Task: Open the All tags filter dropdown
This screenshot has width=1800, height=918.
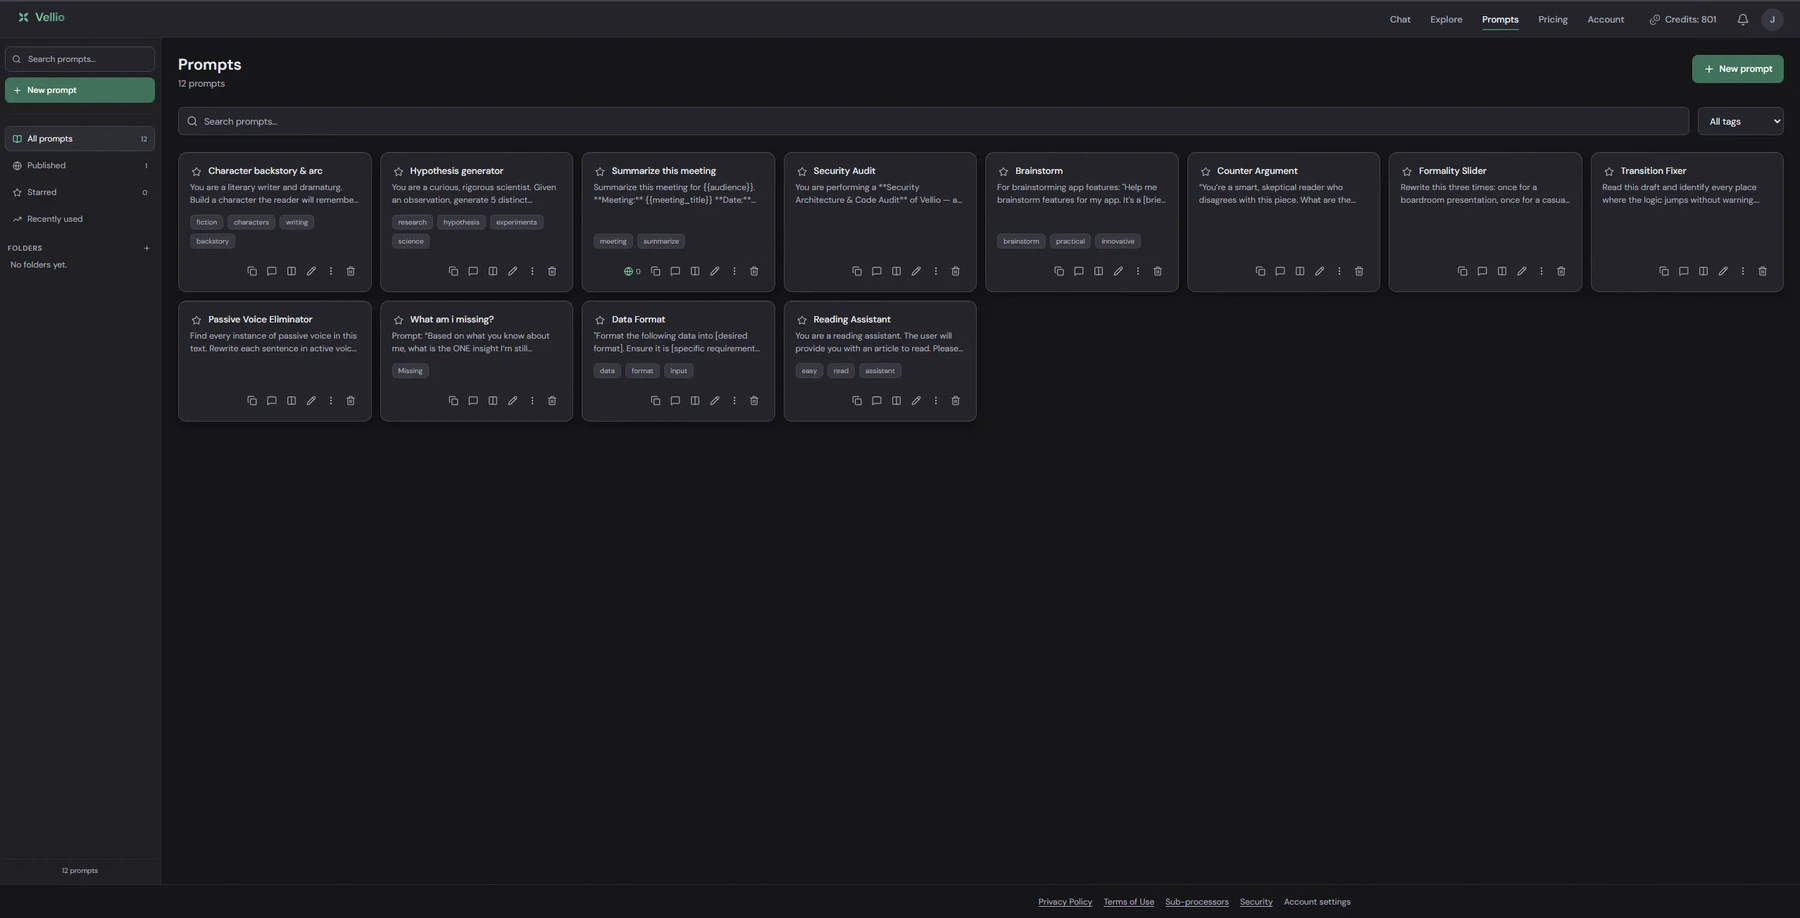Action: coord(1740,121)
